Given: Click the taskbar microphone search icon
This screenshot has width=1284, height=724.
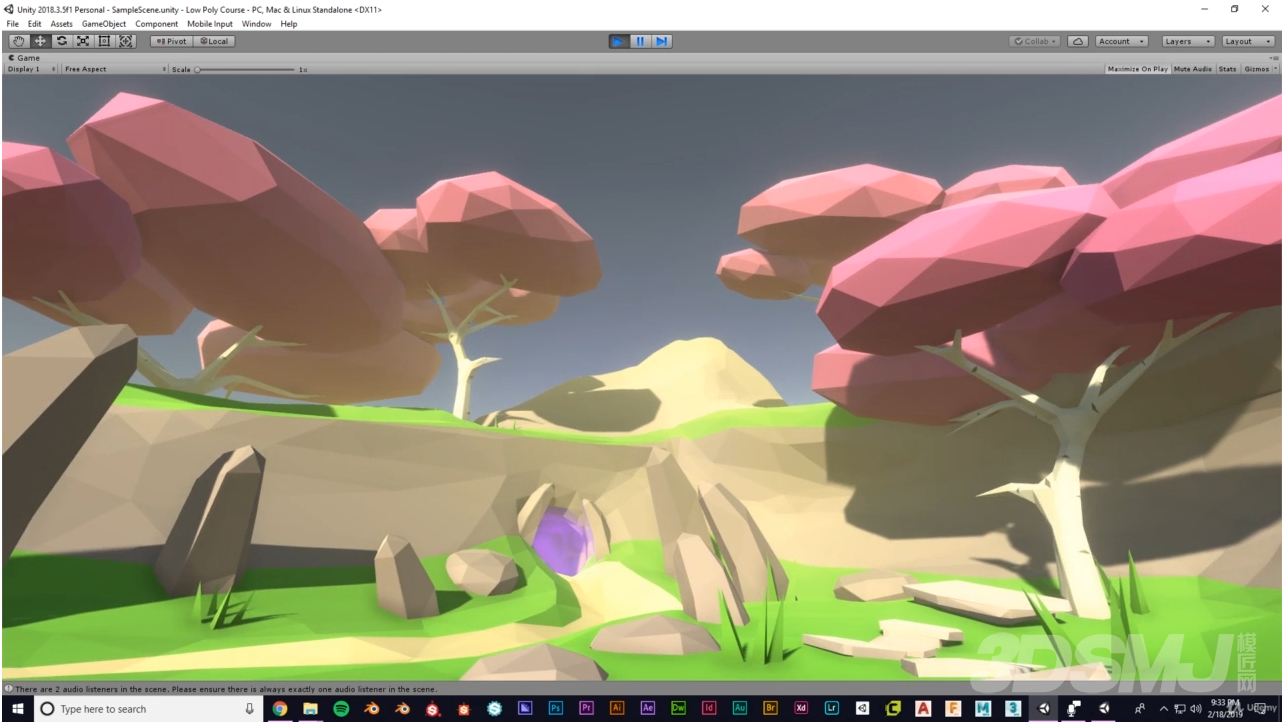Looking at the screenshot, I should pyautogui.click(x=250, y=709).
